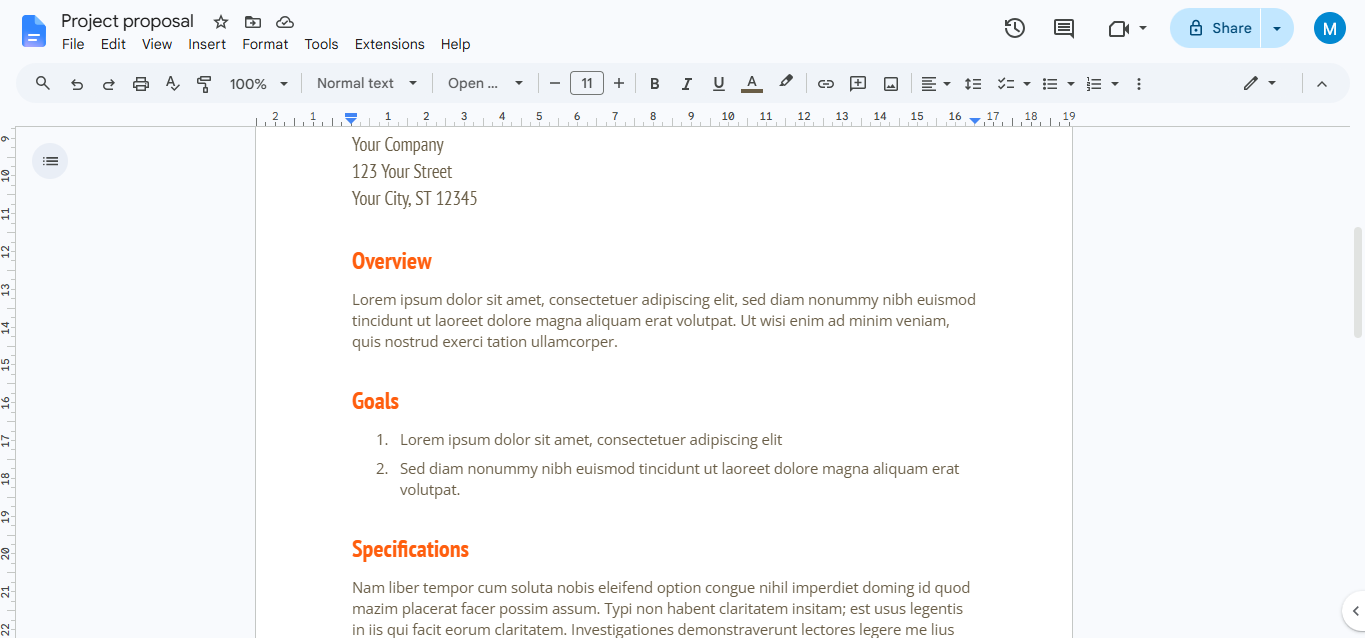
Task: Insert a link
Action: coord(826,84)
